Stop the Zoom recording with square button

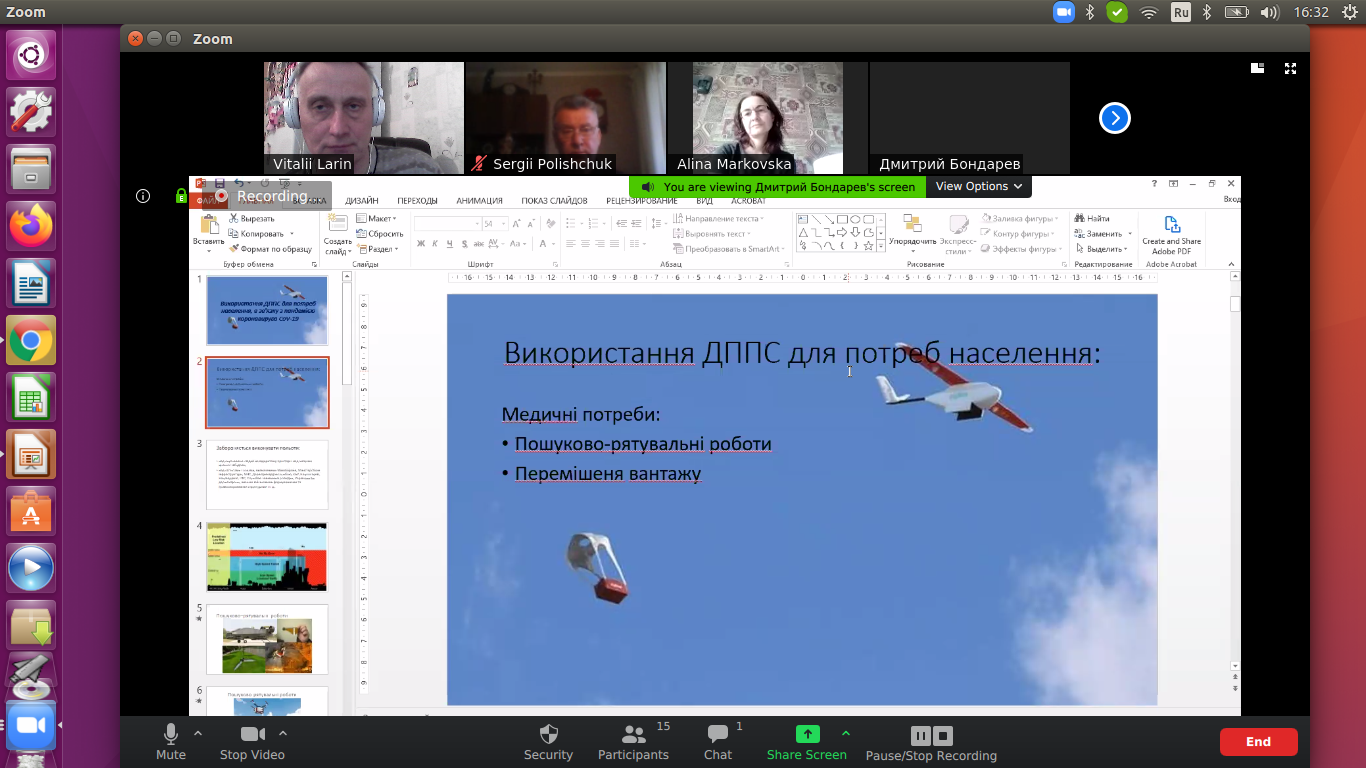point(943,735)
